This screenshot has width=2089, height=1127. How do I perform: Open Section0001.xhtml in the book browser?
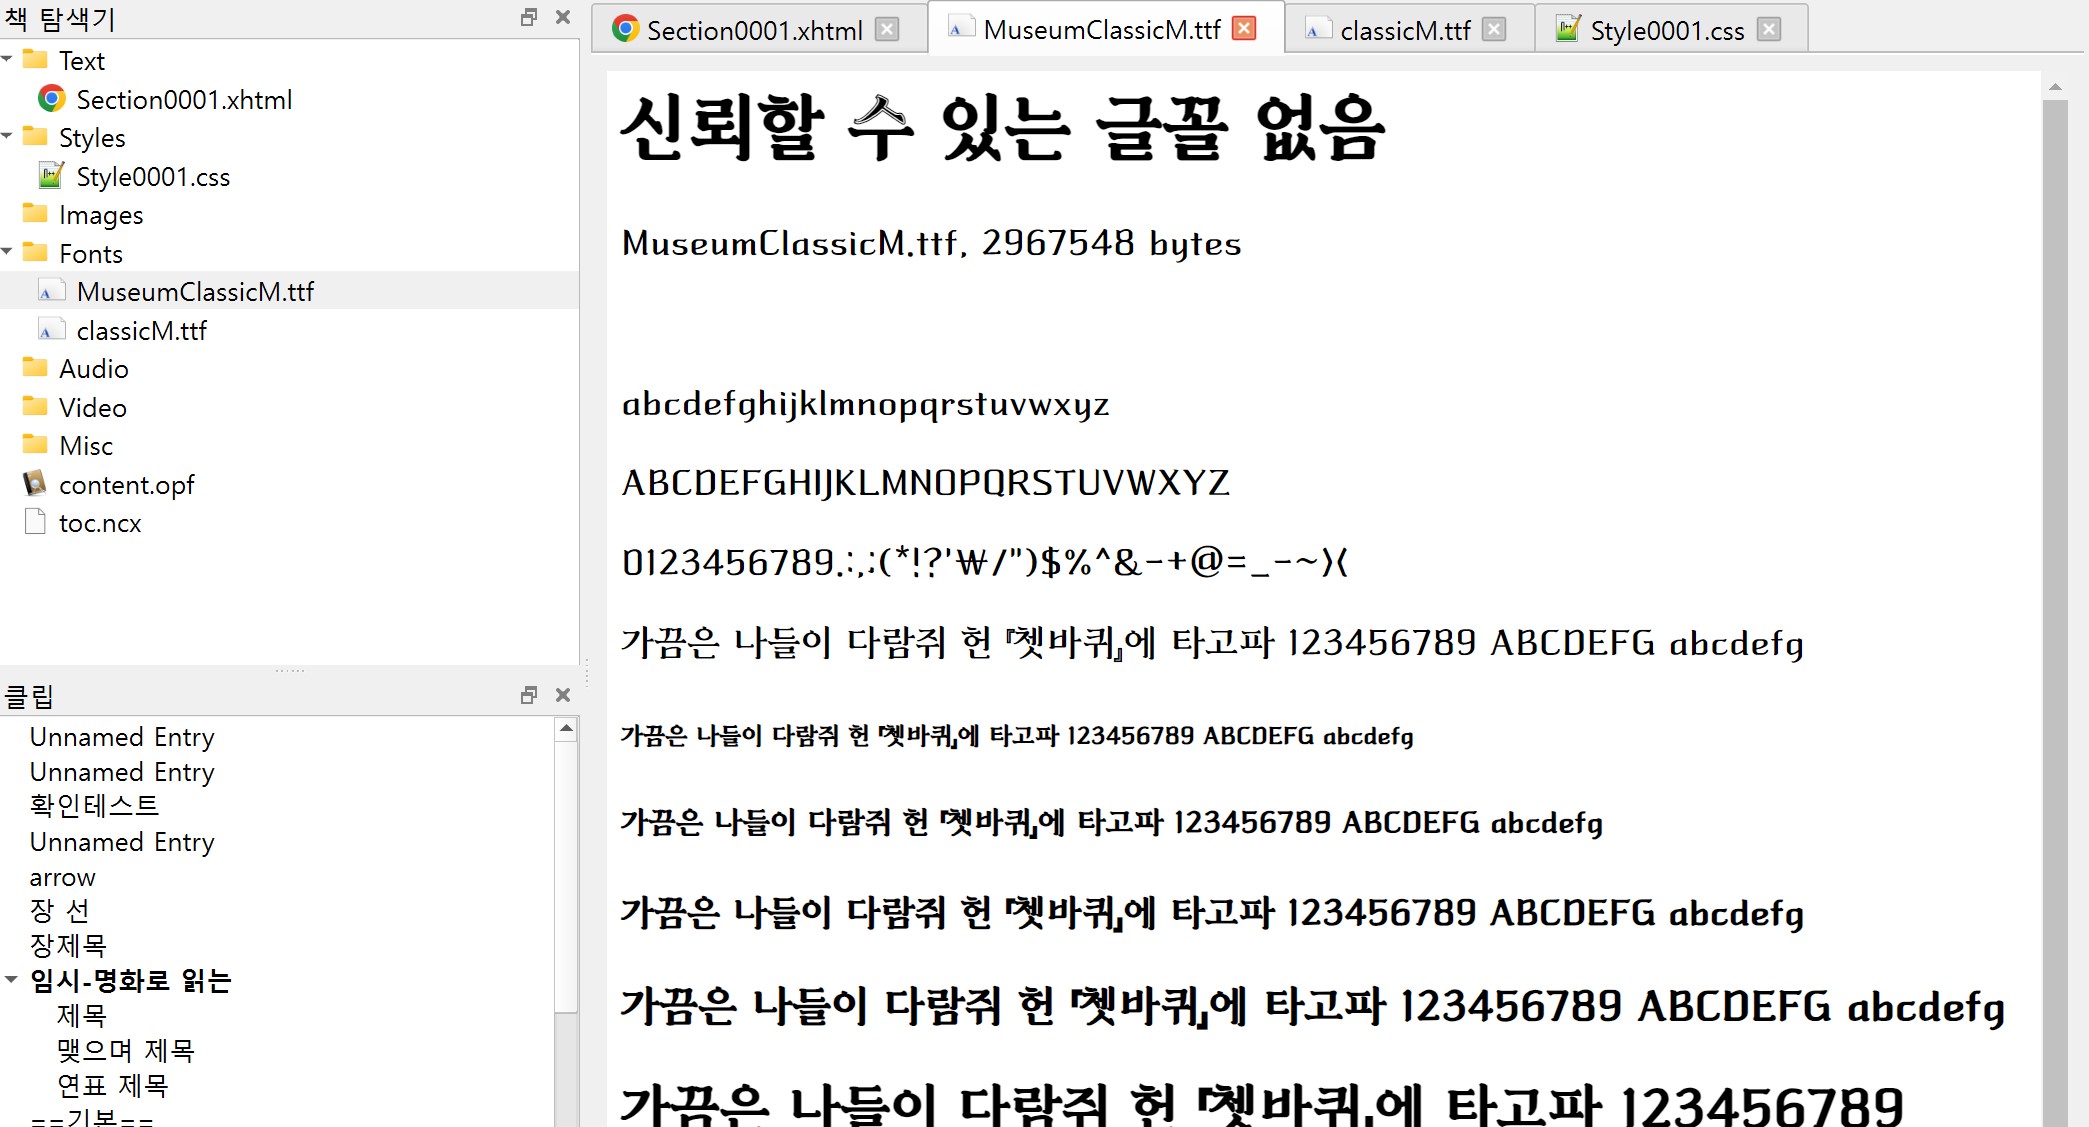[184, 100]
